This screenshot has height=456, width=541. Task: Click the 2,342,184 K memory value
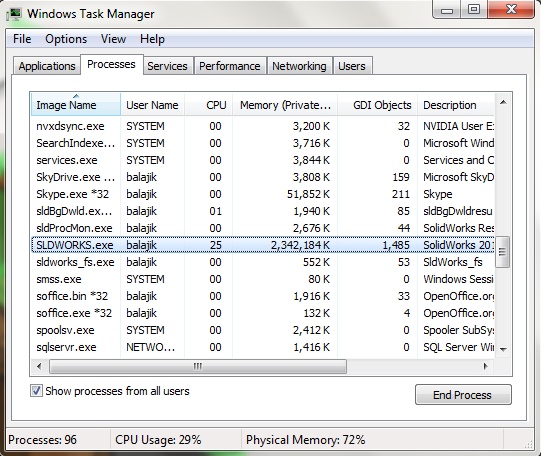pos(300,245)
